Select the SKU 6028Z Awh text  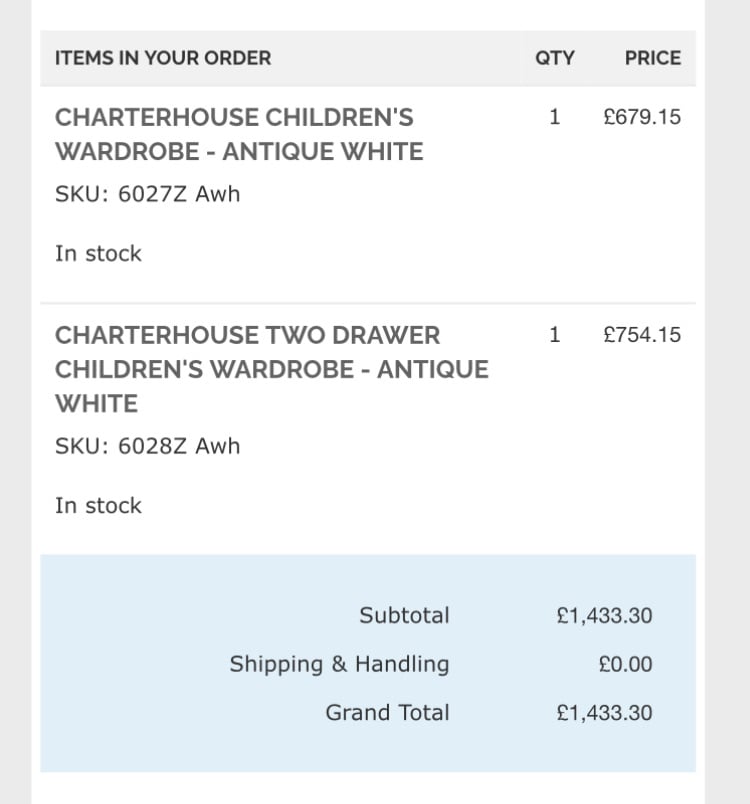(148, 446)
